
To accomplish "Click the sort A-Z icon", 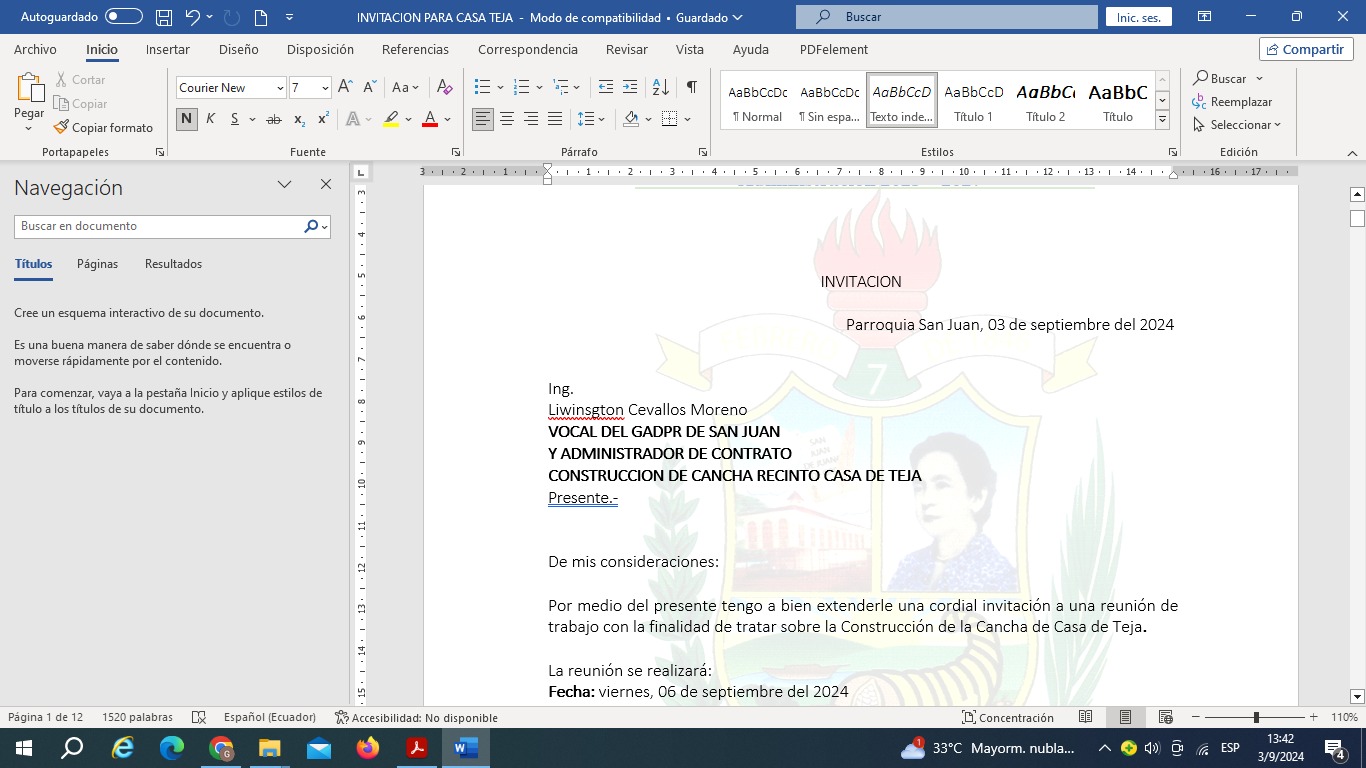I will pos(660,88).
